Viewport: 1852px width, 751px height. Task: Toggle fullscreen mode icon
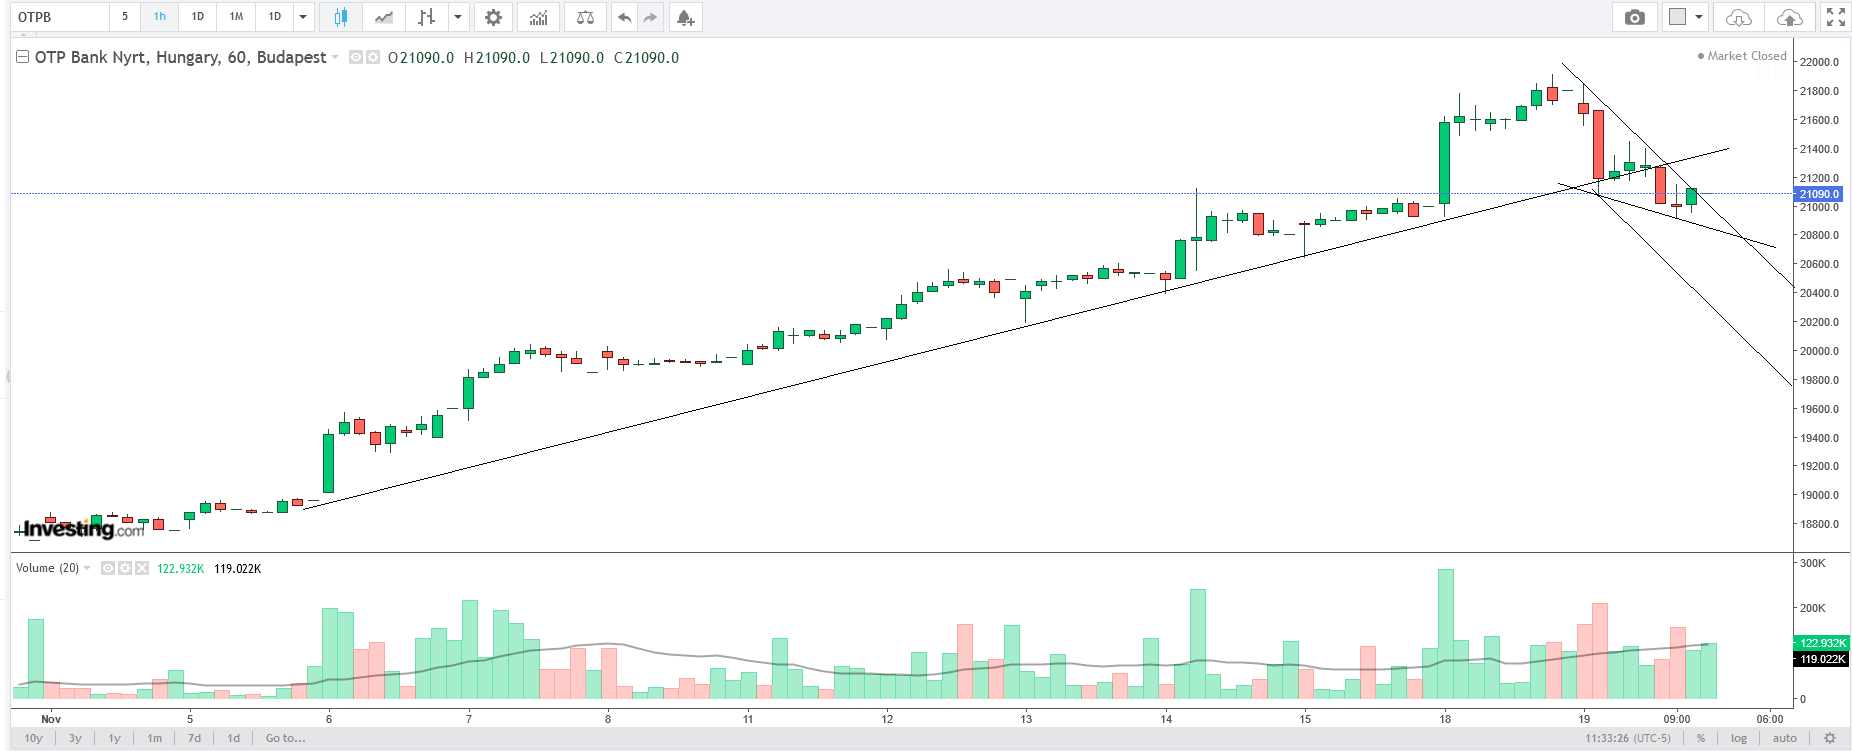(1836, 17)
